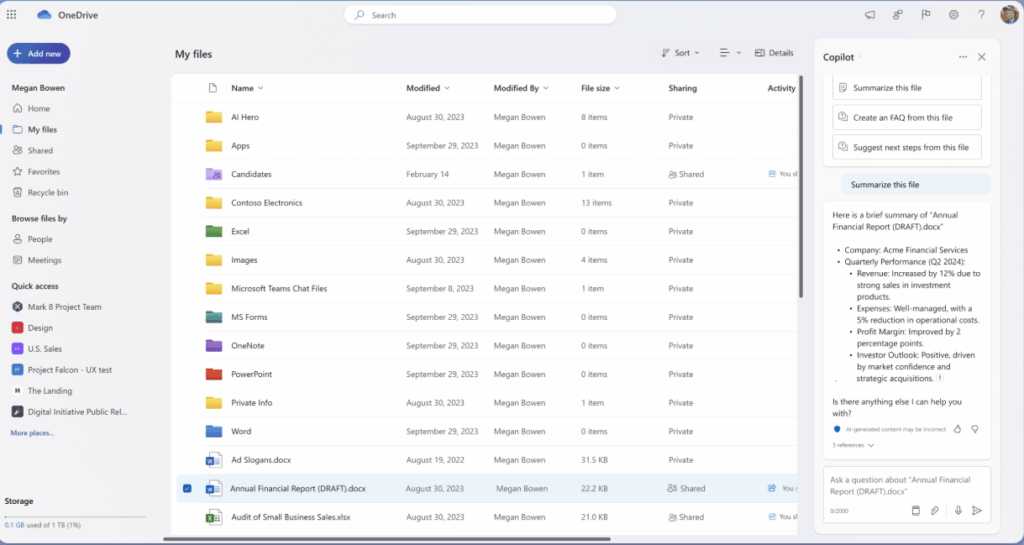
Task: Open the Private Info folder
Action: click(251, 403)
